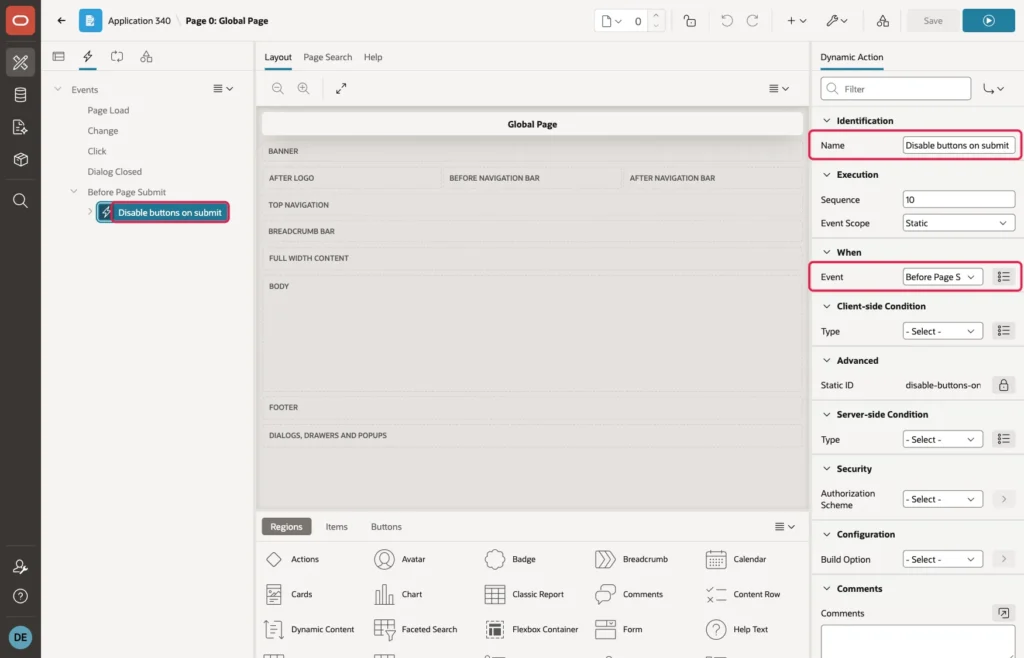Image resolution: width=1024 pixels, height=658 pixels.
Task: Pick the Calendar region icon
Action: 716,559
